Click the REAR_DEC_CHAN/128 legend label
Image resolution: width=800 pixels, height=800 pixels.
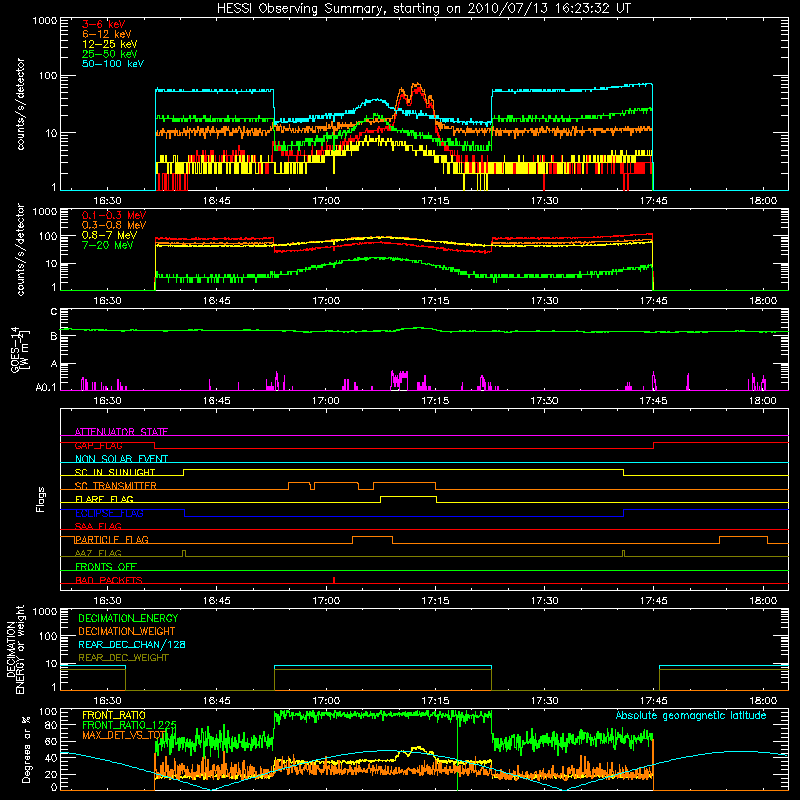point(132,644)
